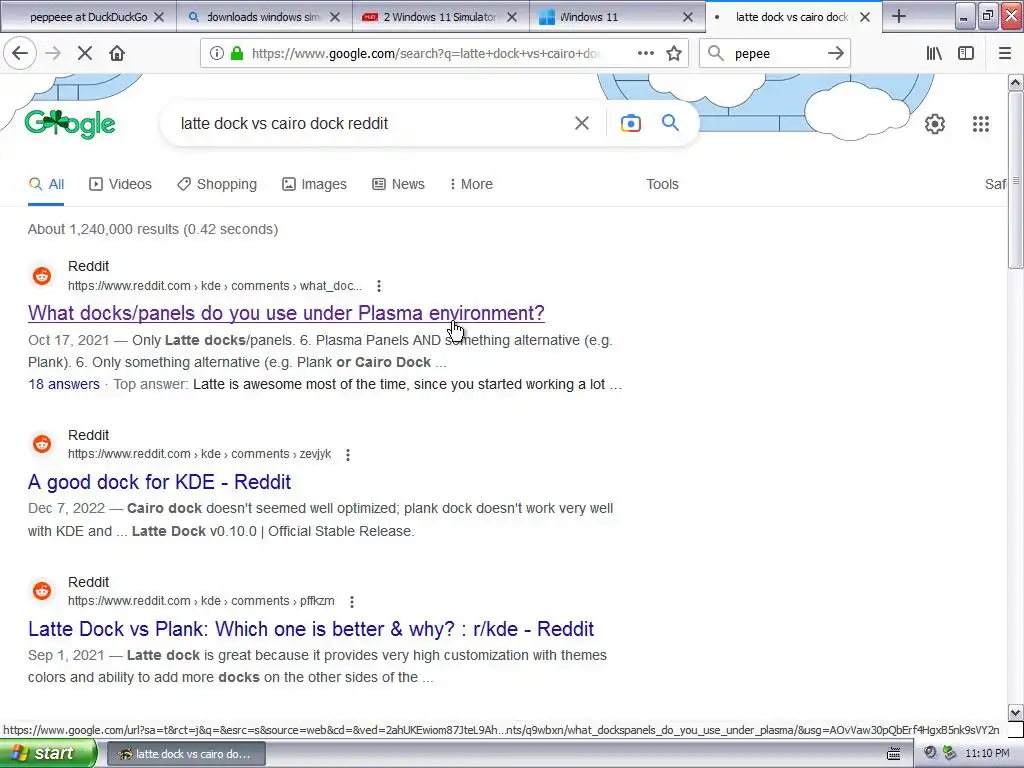Image resolution: width=1024 pixels, height=768 pixels.
Task: Switch to 2 Windows 11 Simulator tab
Action: 440,17
